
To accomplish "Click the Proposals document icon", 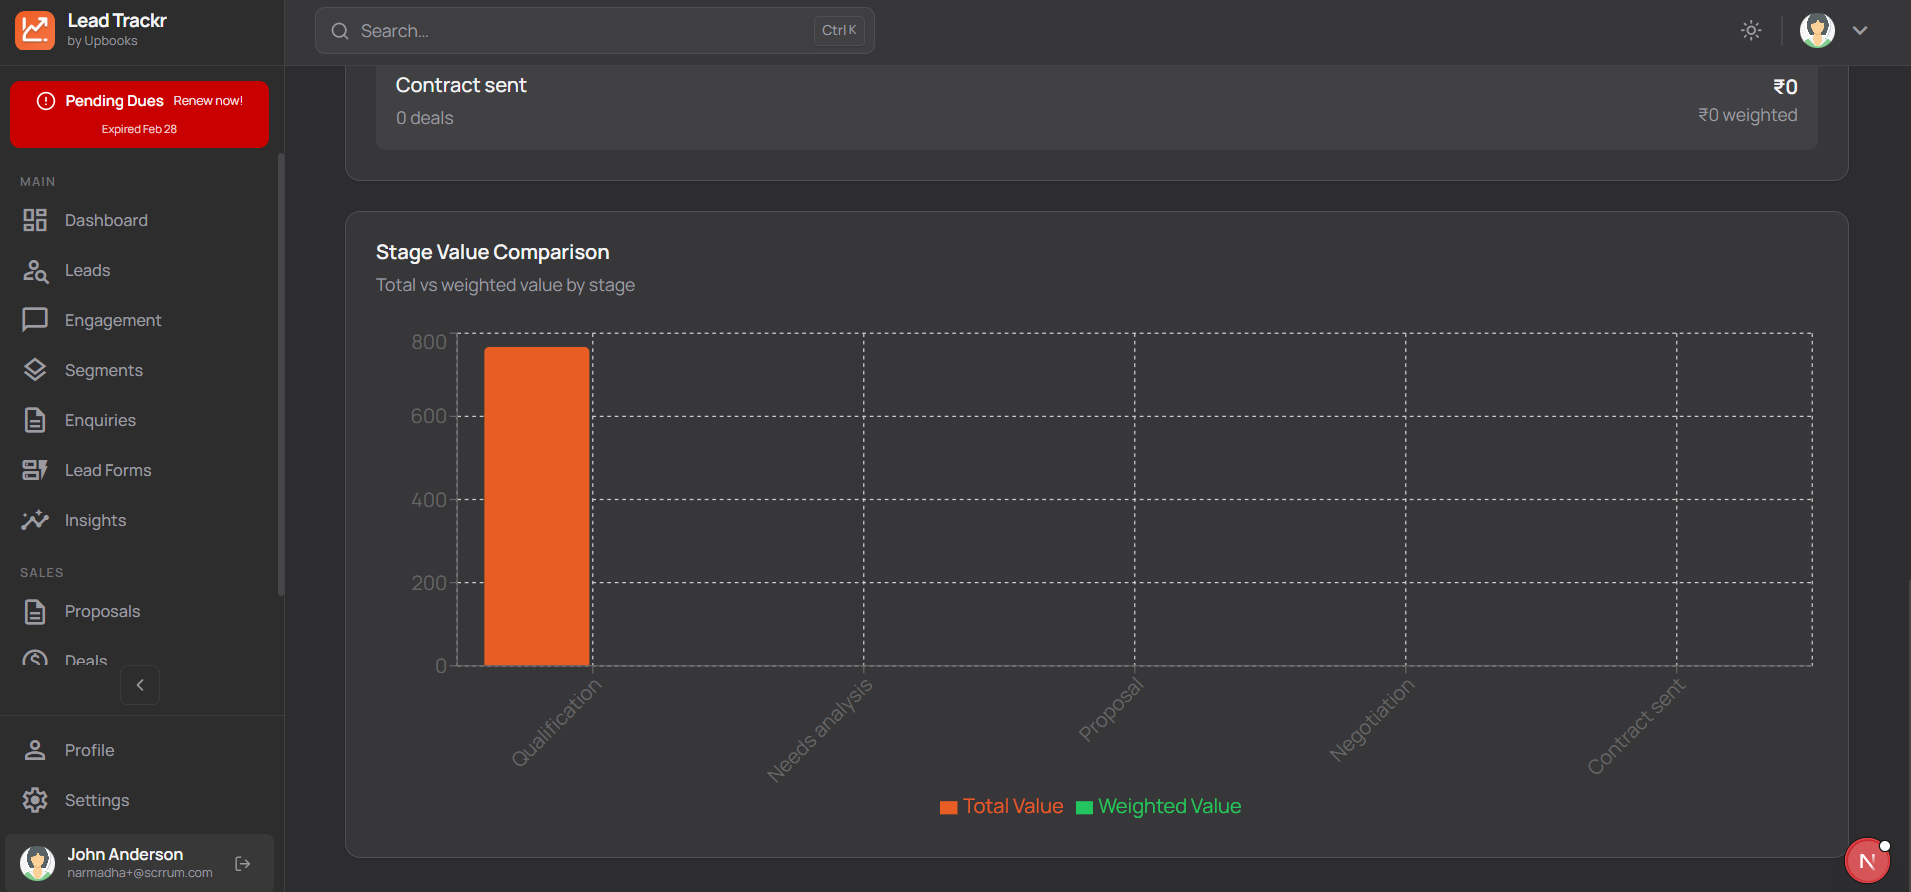I will (35, 611).
